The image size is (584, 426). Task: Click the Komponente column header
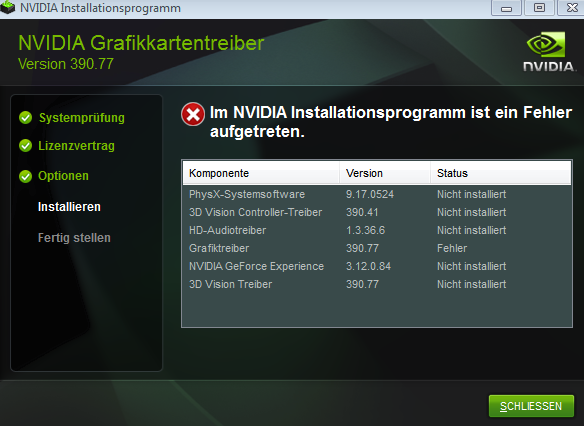click(261, 173)
